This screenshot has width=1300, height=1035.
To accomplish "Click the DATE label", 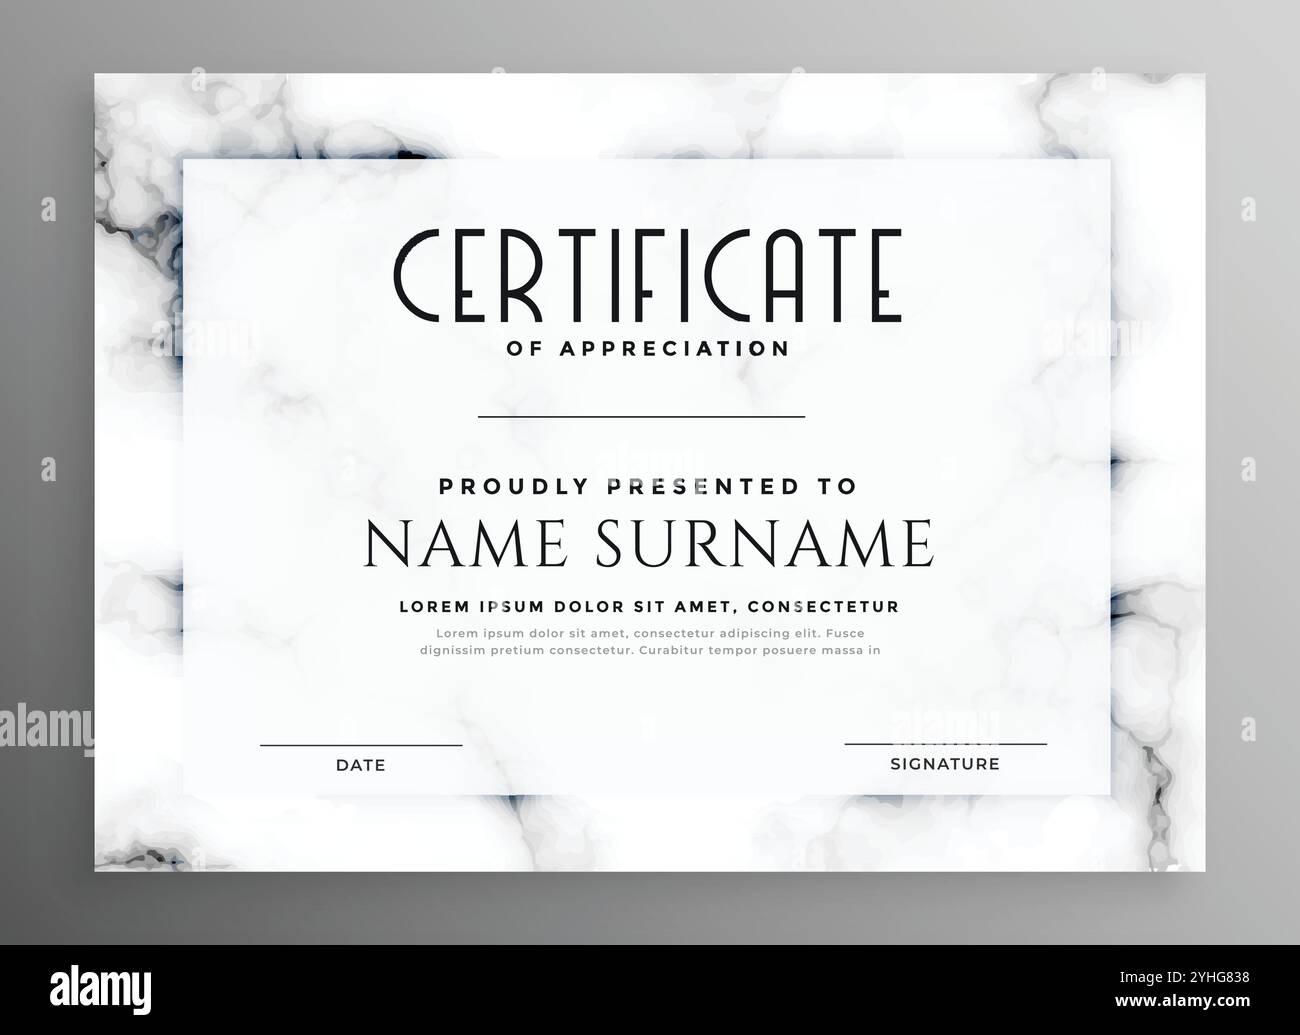I will tap(360, 765).
